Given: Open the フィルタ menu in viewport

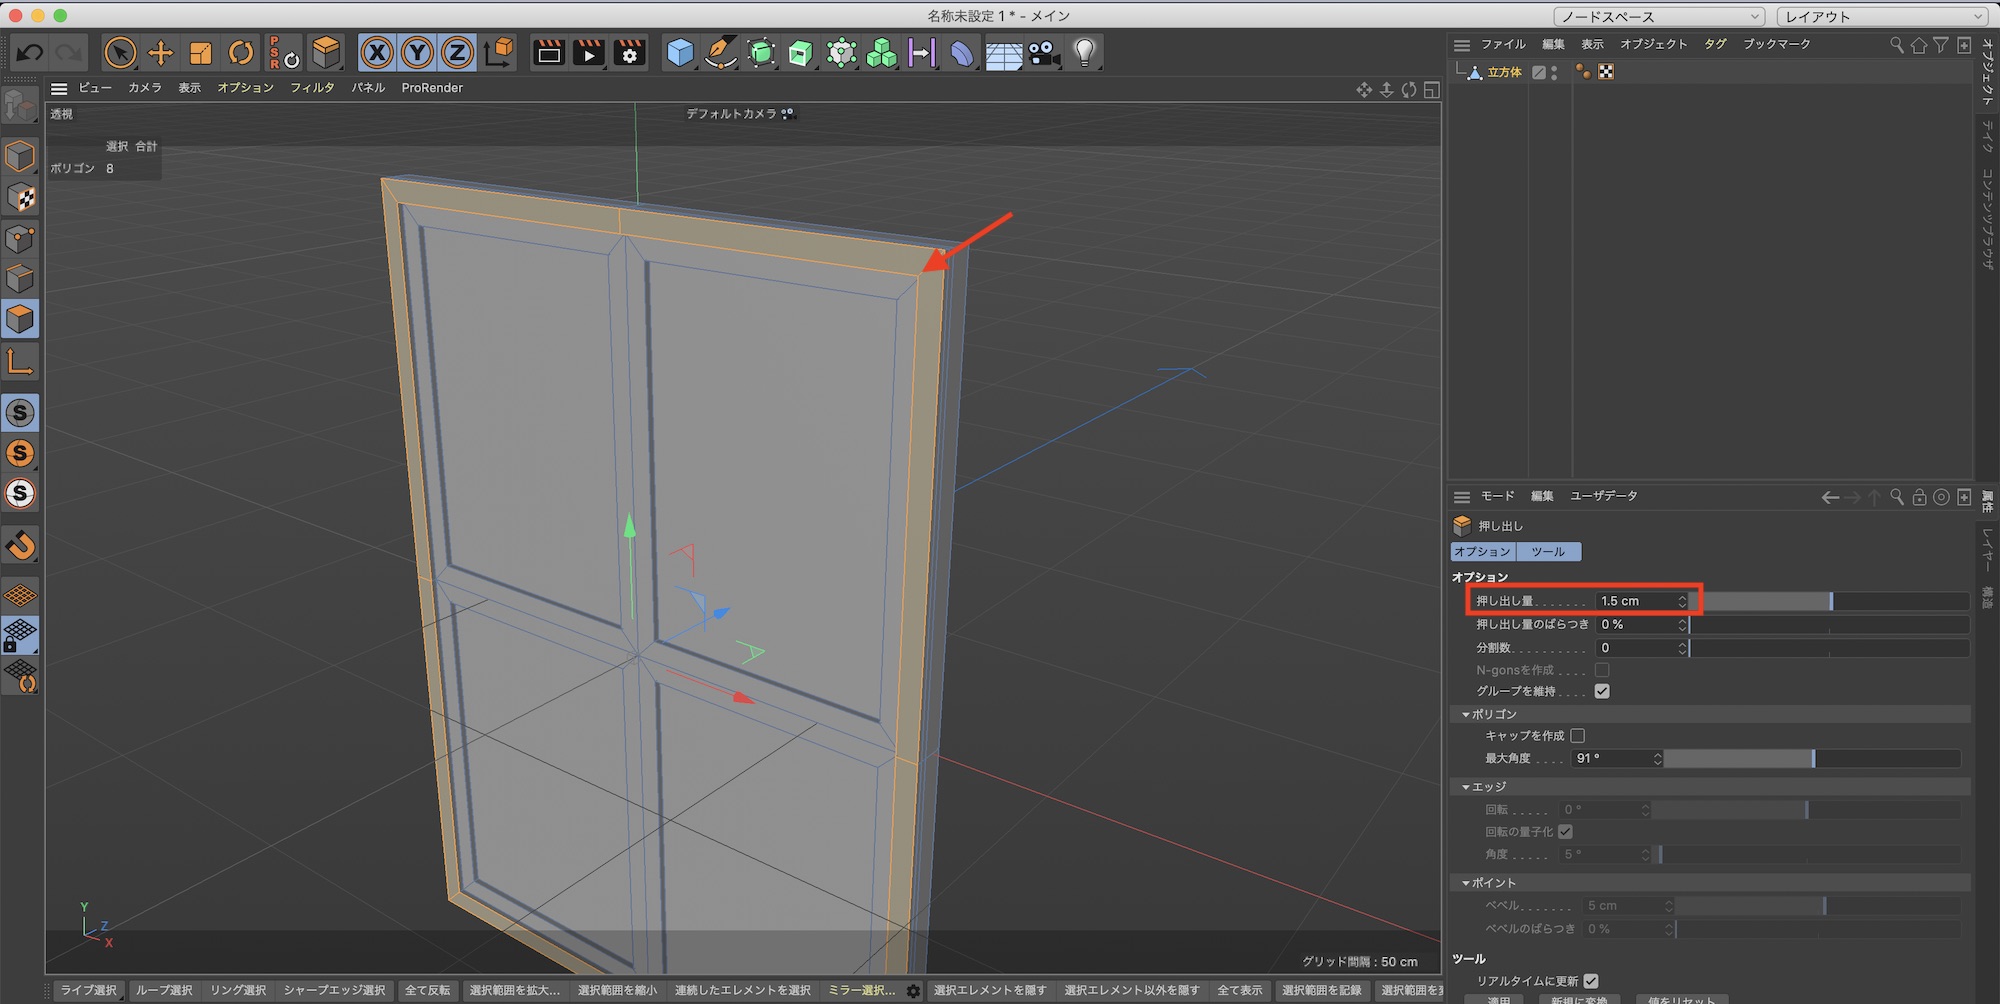Looking at the screenshot, I should point(312,88).
